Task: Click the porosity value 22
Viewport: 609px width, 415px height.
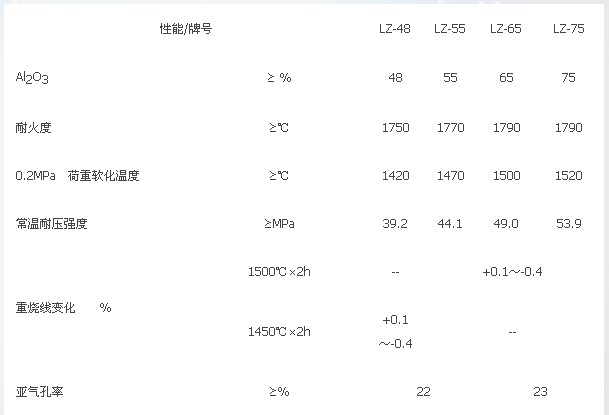Action: 423,392
